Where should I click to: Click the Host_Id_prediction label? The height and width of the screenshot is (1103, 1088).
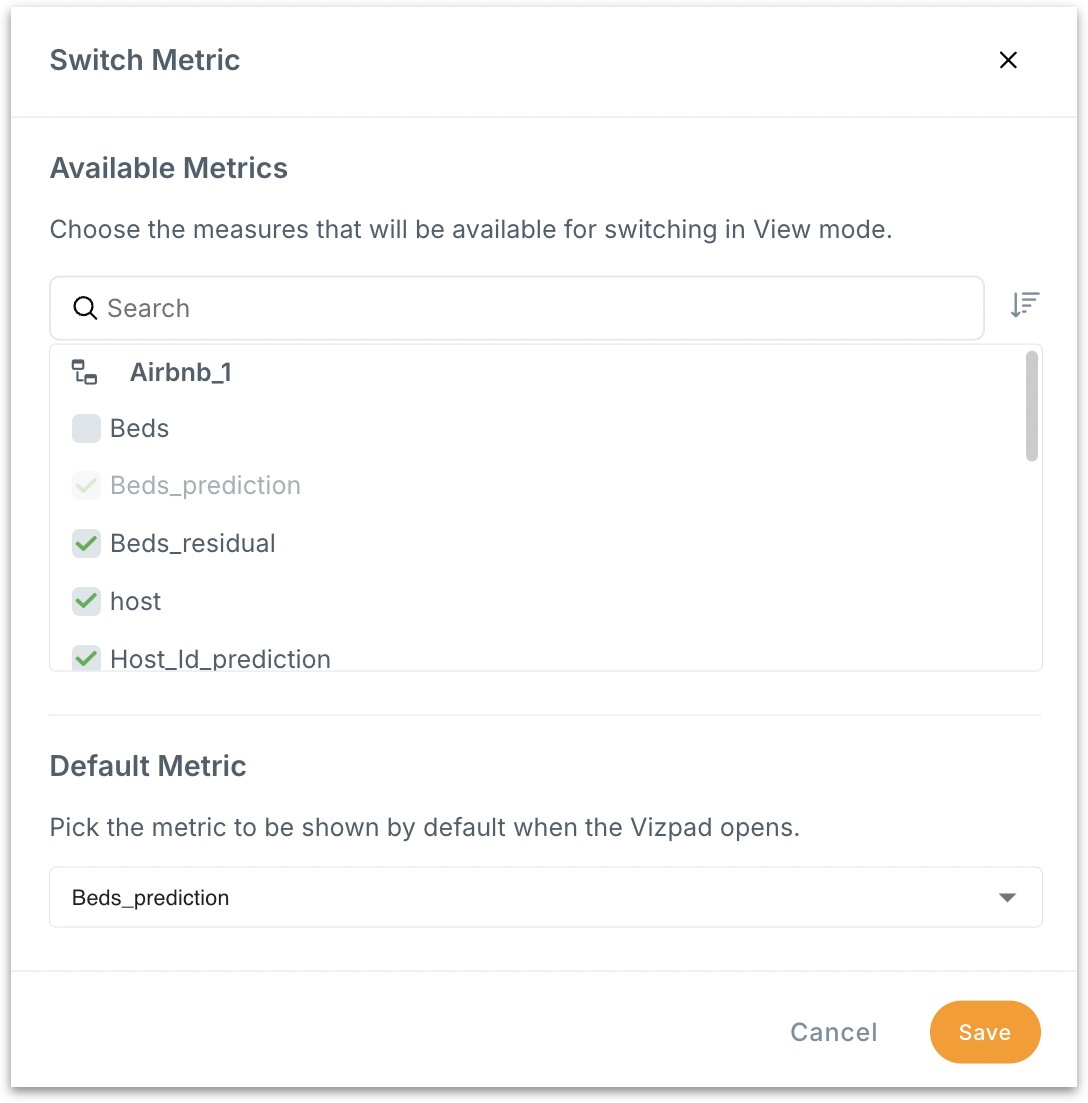pos(220,659)
